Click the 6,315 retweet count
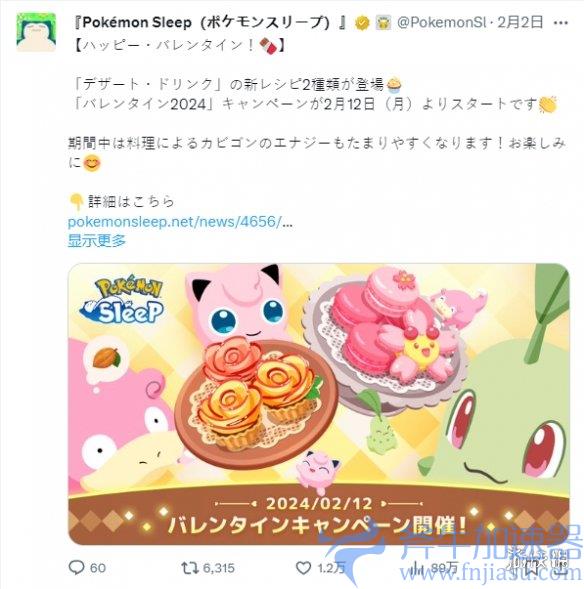 pos(219,568)
